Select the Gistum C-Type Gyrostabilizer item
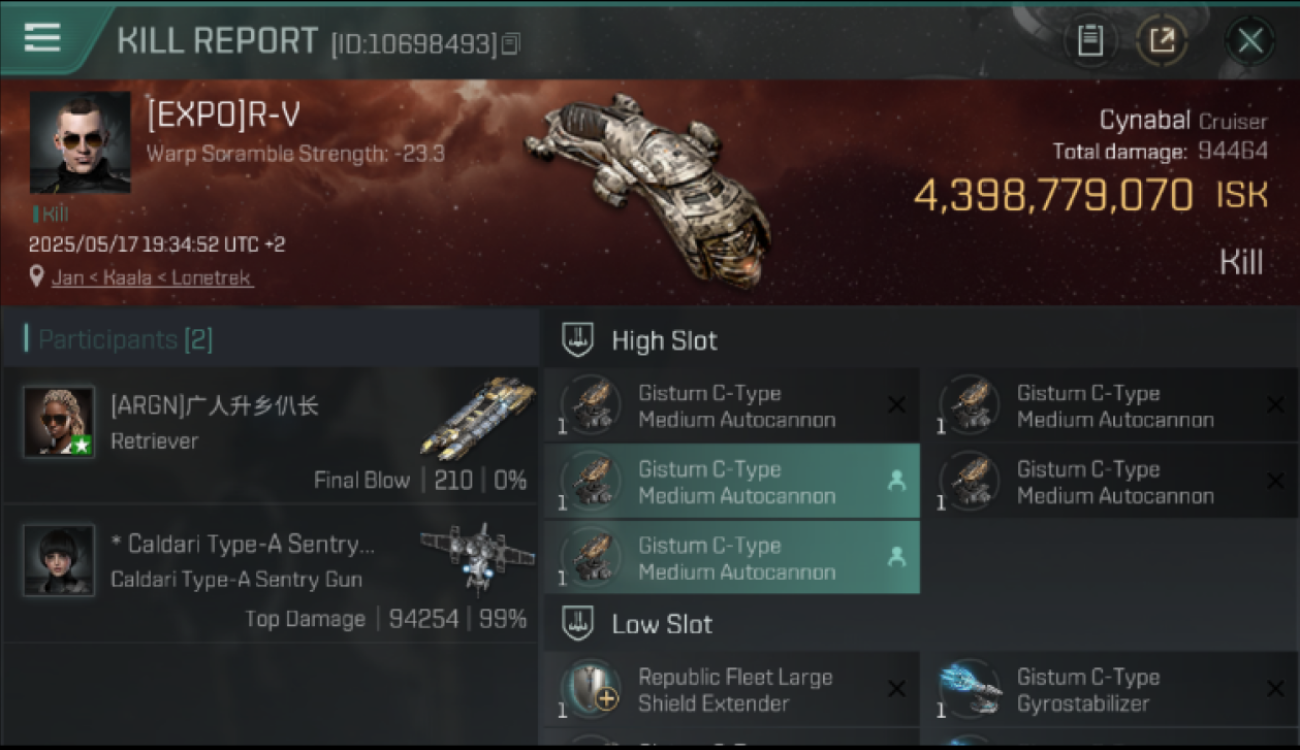1300x750 pixels. 1110,690
